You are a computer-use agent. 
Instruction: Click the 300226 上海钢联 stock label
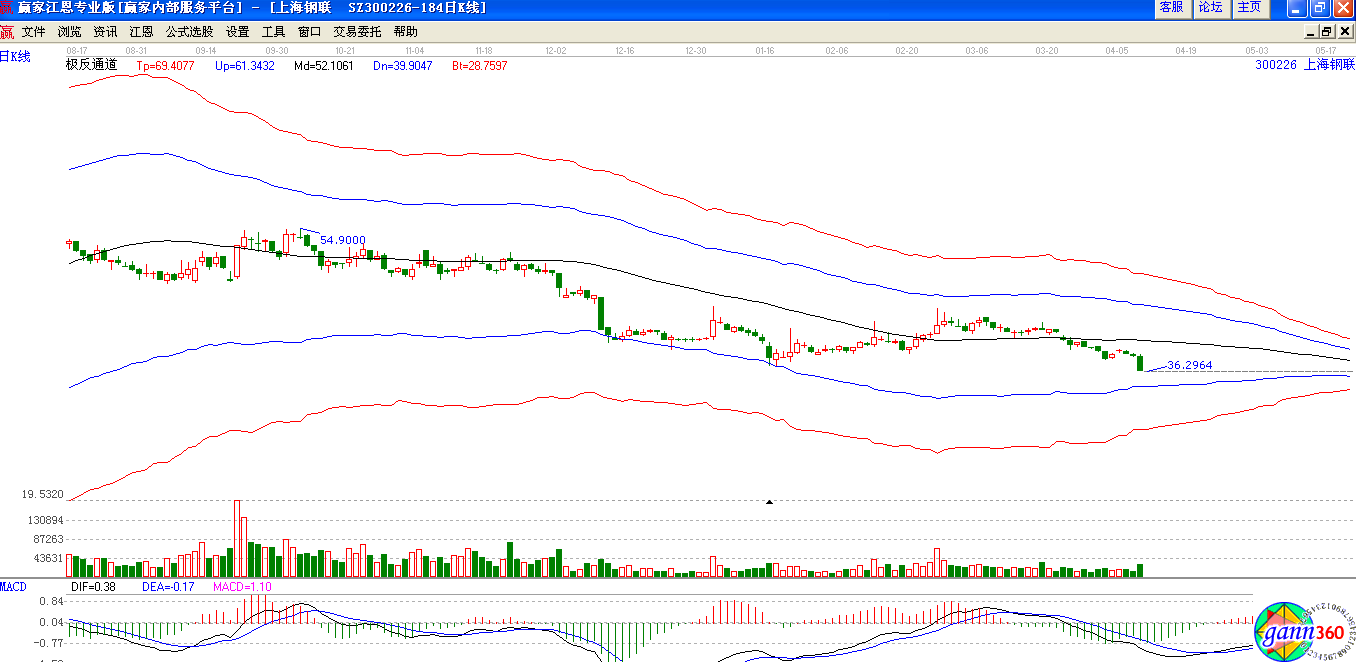pos(1305,64)
